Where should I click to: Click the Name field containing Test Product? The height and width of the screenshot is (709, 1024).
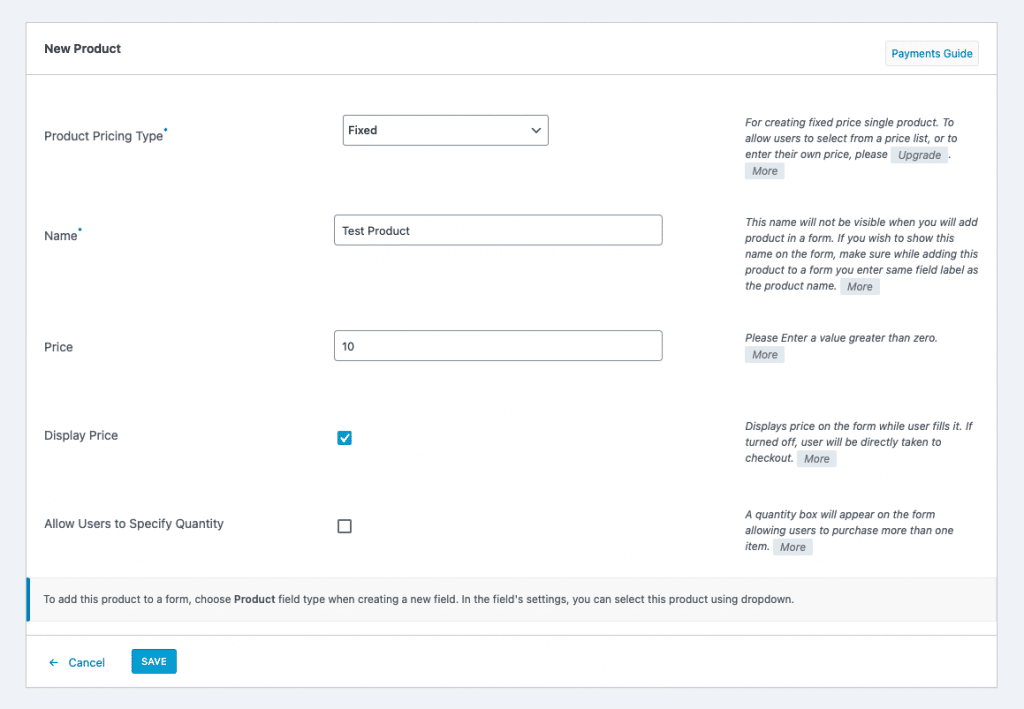tap(498, 229)
